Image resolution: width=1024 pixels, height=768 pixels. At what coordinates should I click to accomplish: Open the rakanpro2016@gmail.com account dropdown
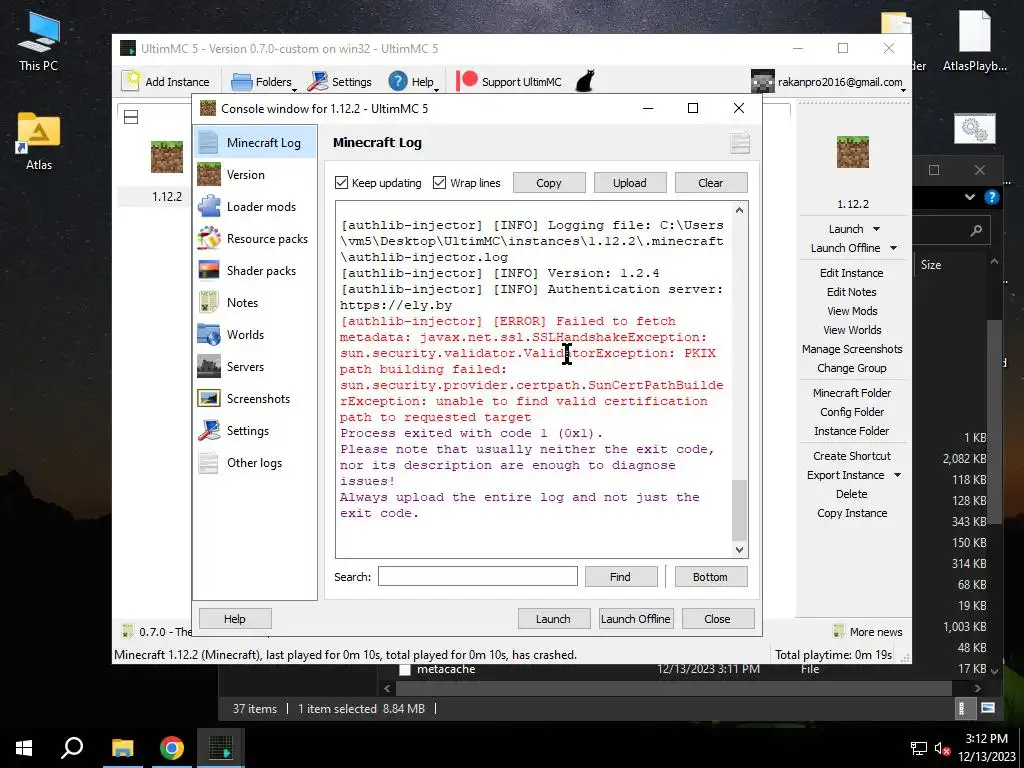click(829, 82)
